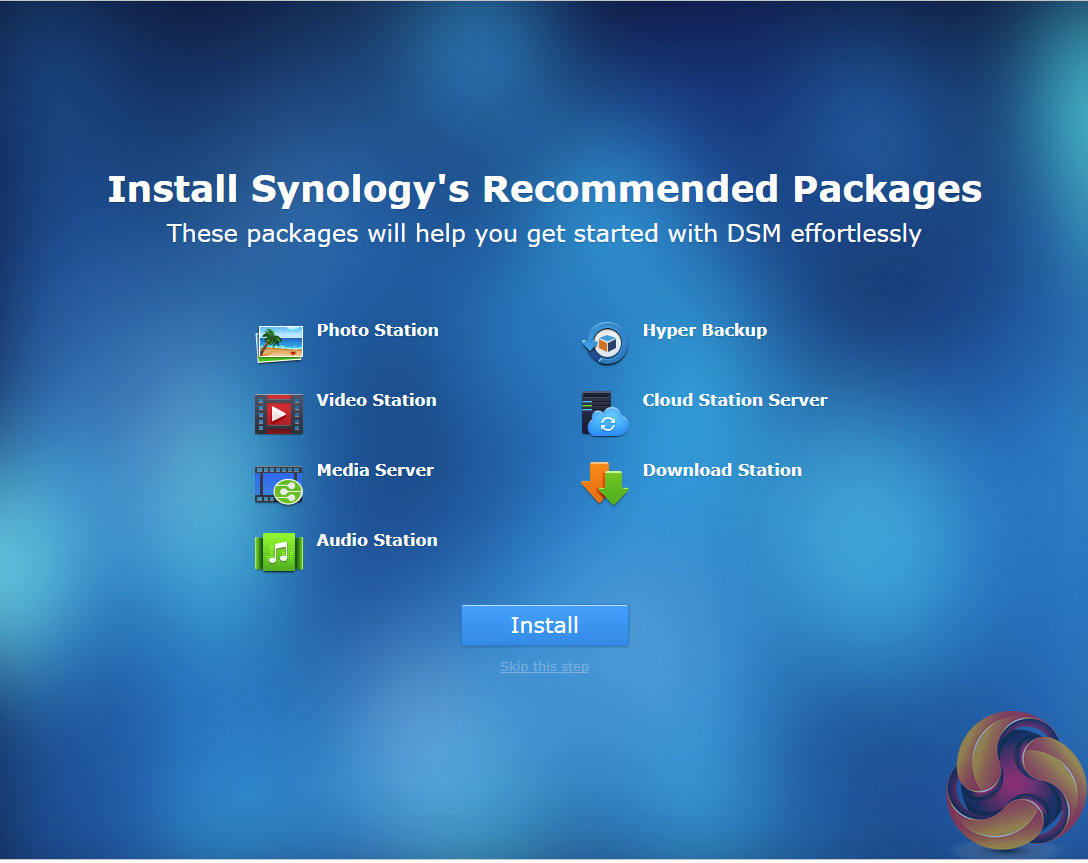Click the Photo Station beach picture icon
Image resolution: width=1088 pixels, height=863 pixels.
(279, 343)
